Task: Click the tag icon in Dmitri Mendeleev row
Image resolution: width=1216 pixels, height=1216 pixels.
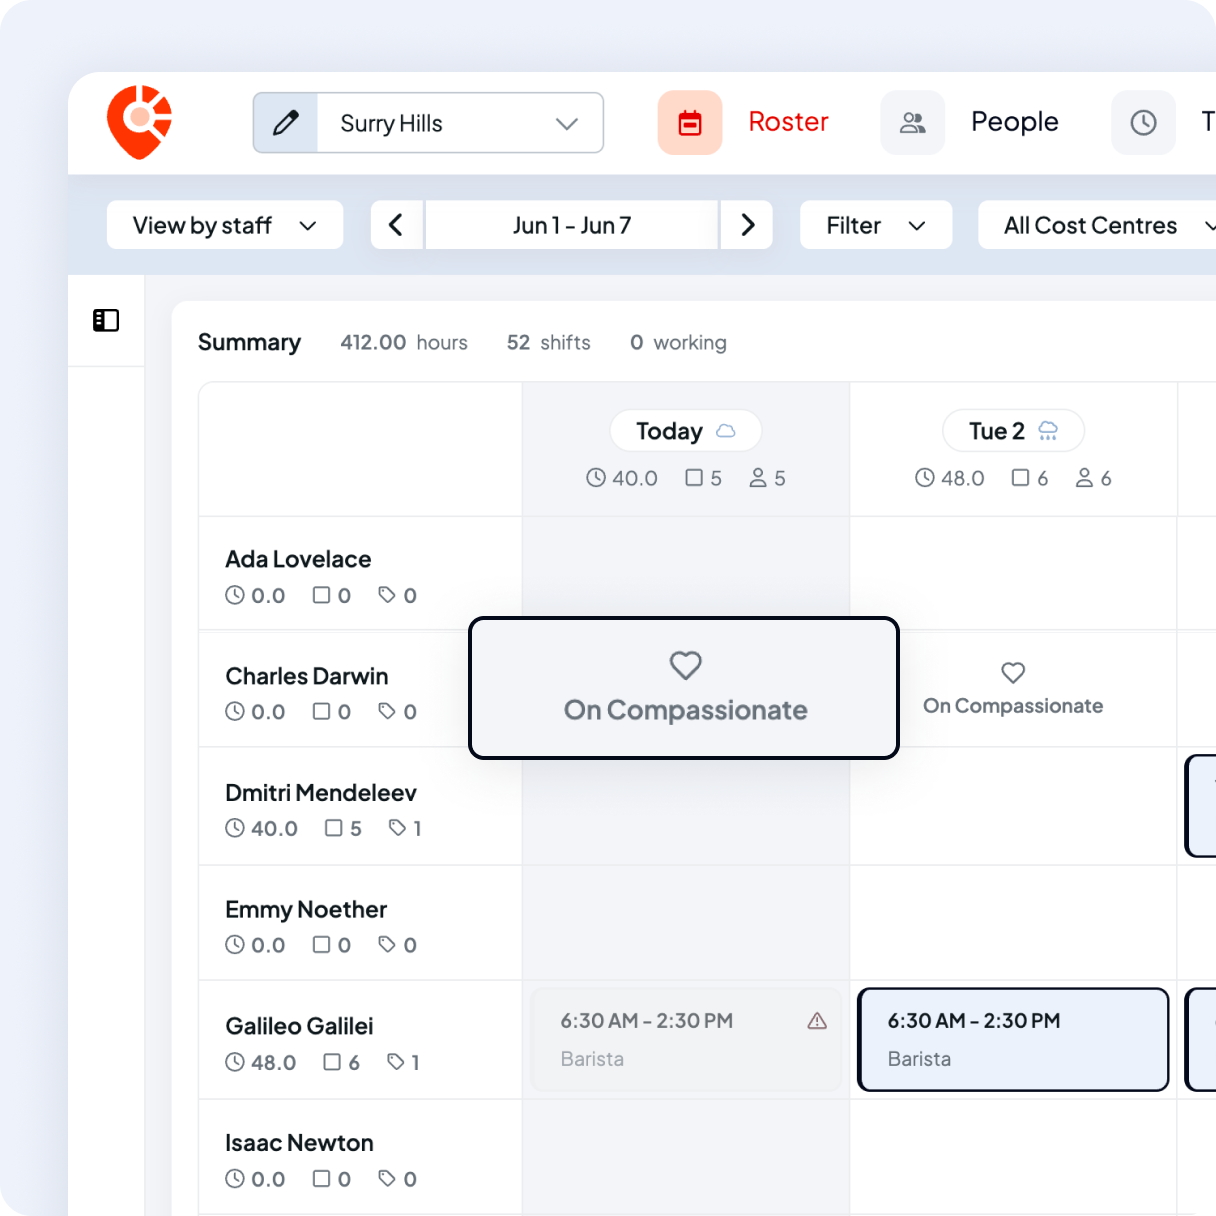Action: point(397,828)
